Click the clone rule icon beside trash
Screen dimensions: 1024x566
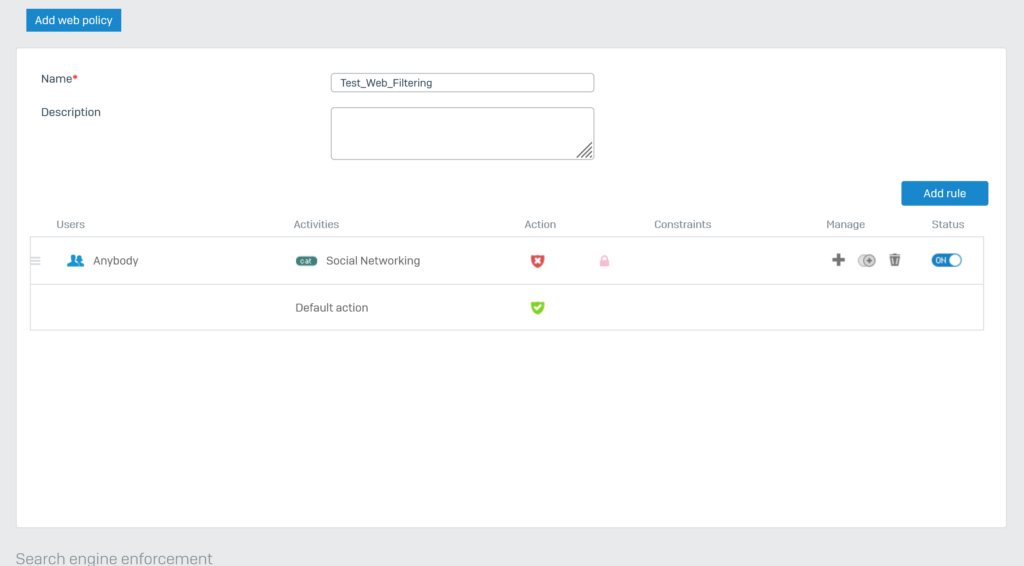867,260
